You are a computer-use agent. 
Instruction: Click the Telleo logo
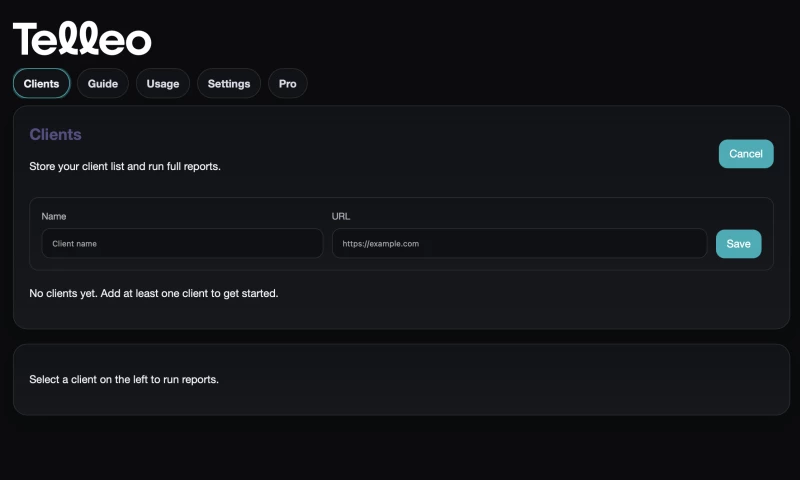[x=82, y=39]
